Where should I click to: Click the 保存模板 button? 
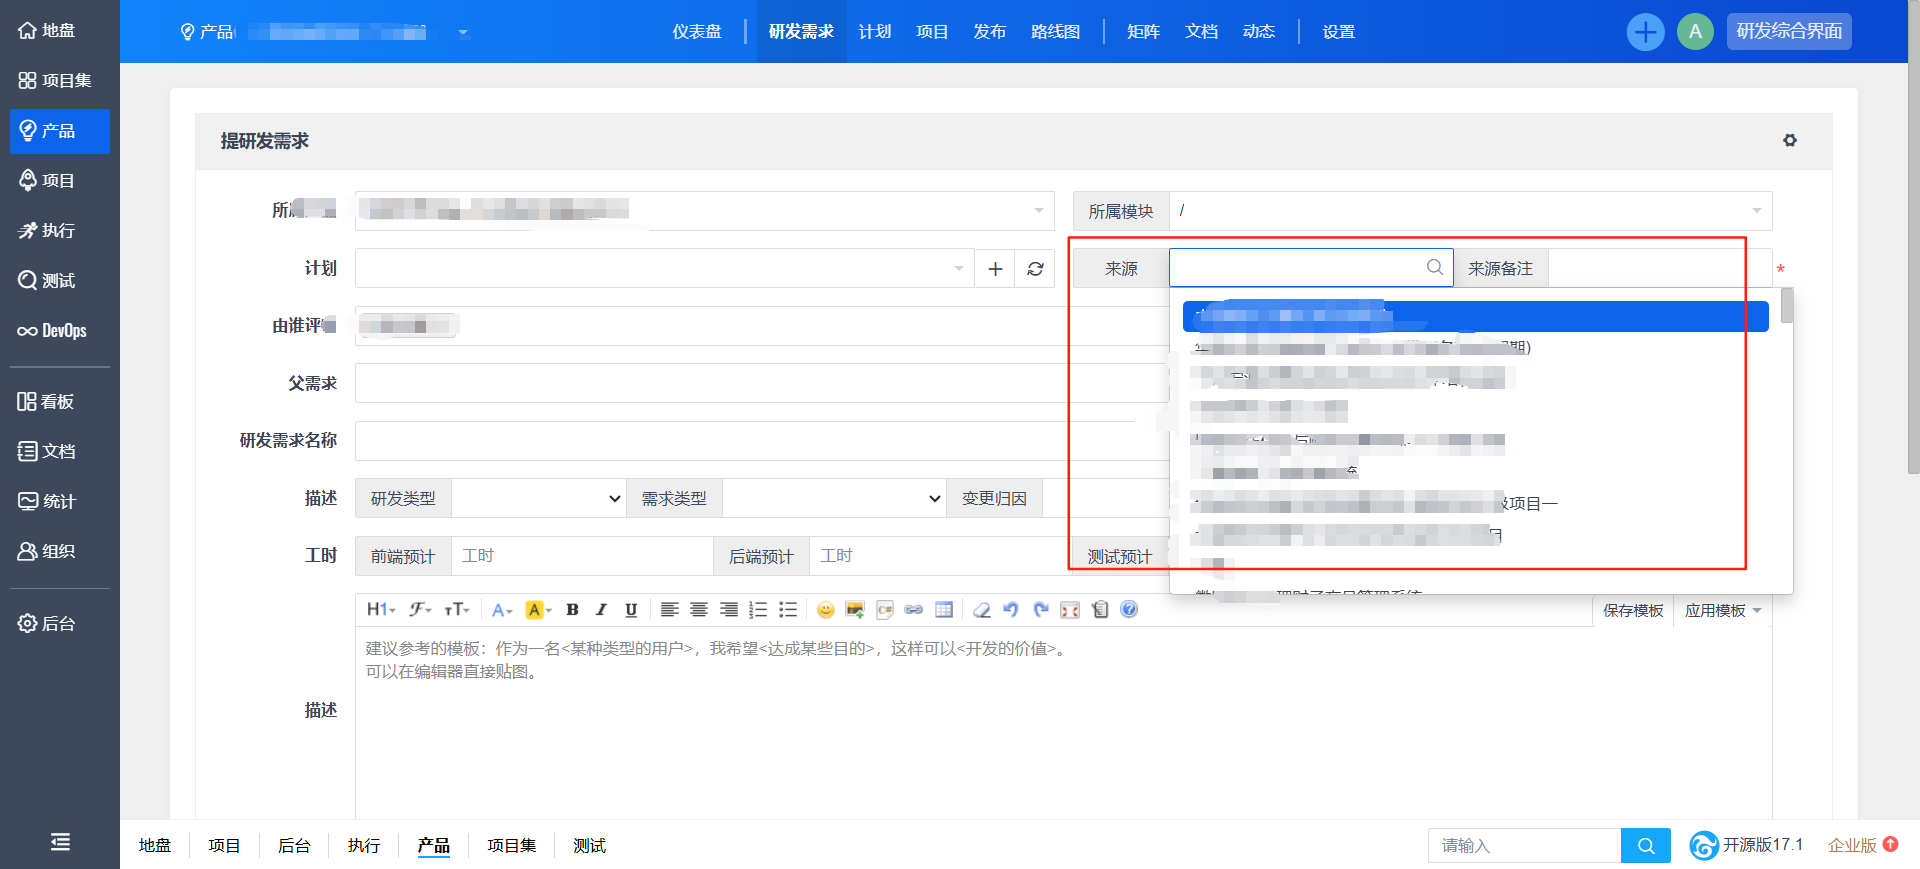(1633, 611)
